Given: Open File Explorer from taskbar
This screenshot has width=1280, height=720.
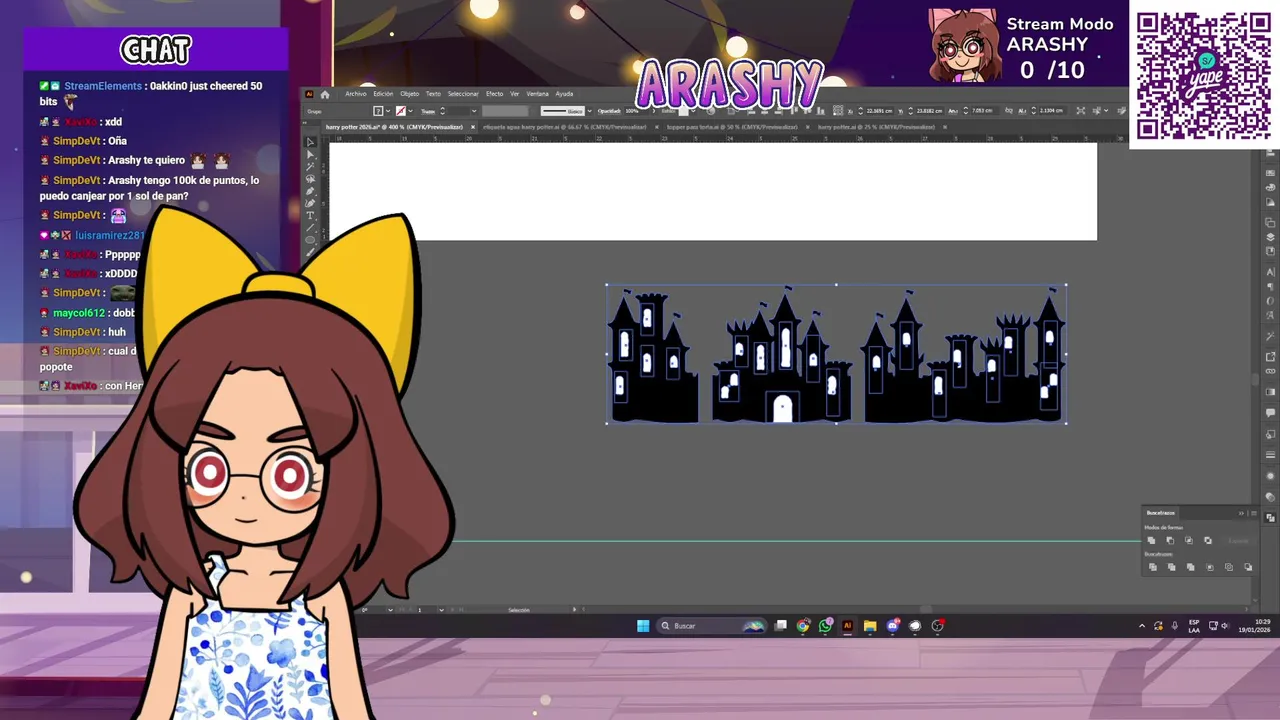Looking at the screenshot, I should (x=870, y=626).
